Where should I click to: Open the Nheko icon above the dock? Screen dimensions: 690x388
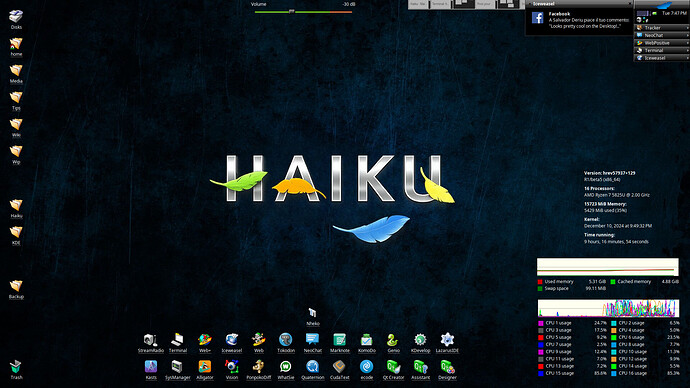tap(312, 313)
